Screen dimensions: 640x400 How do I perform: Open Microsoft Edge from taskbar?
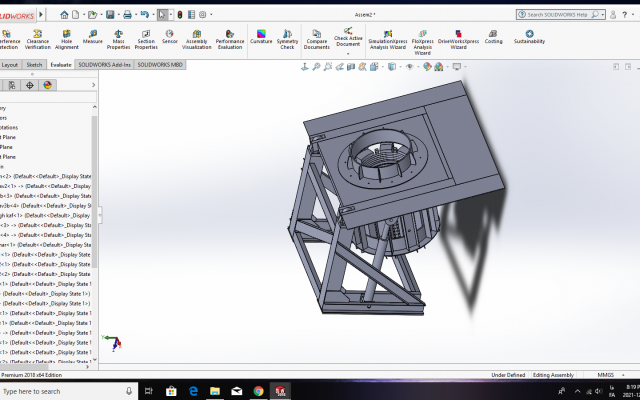tap(193, 391)
